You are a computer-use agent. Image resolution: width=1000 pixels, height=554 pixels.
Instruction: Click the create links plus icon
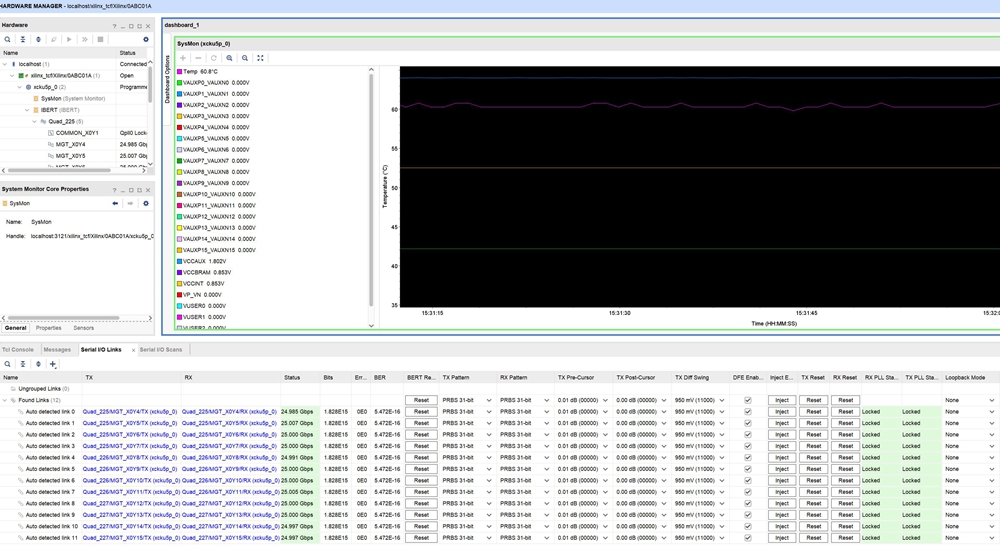[53, 364]
